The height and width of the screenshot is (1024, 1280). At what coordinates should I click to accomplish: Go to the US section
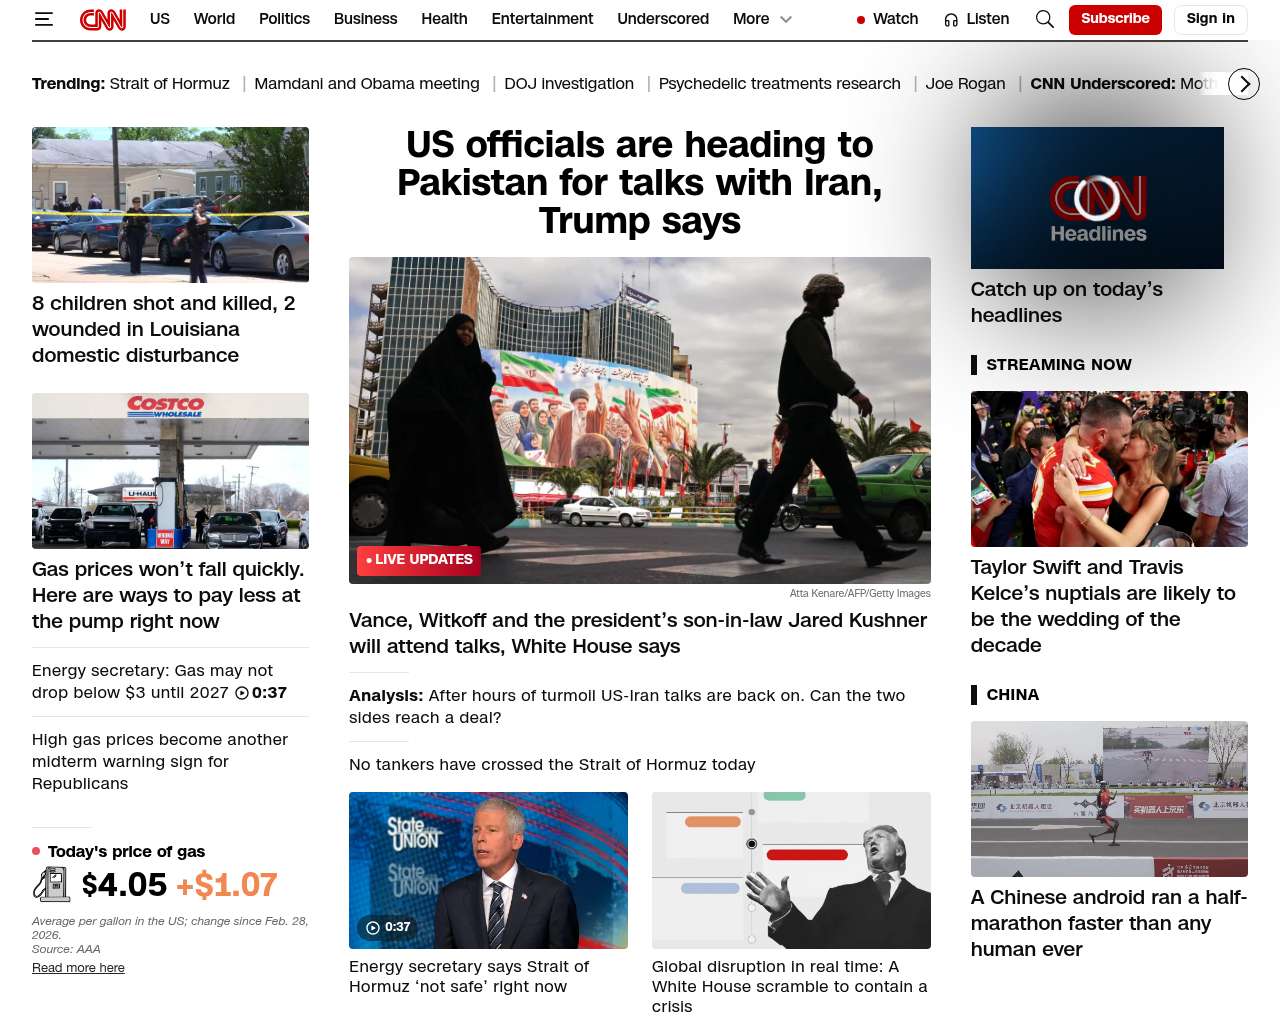pyautogui.click(x=160, y=19)
